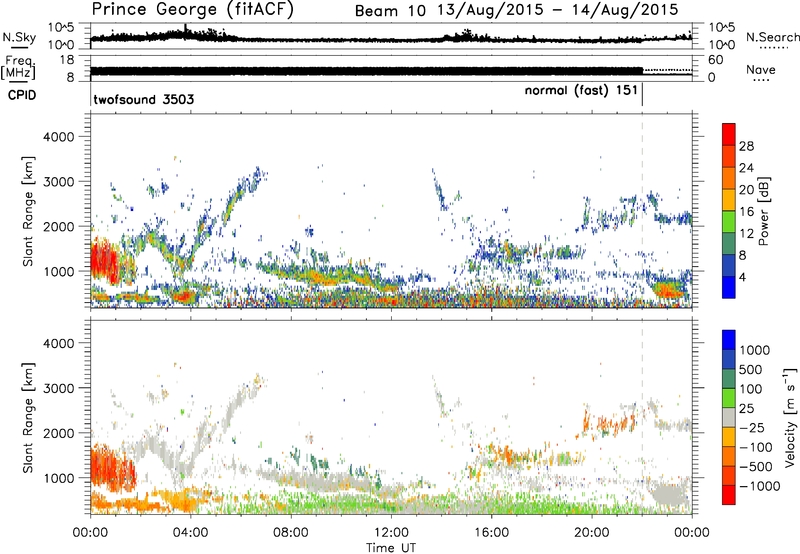Viewport: 800px width, 554px height.
Task: Click the '4000' tick on power panel axis
Action: (58, 137)
